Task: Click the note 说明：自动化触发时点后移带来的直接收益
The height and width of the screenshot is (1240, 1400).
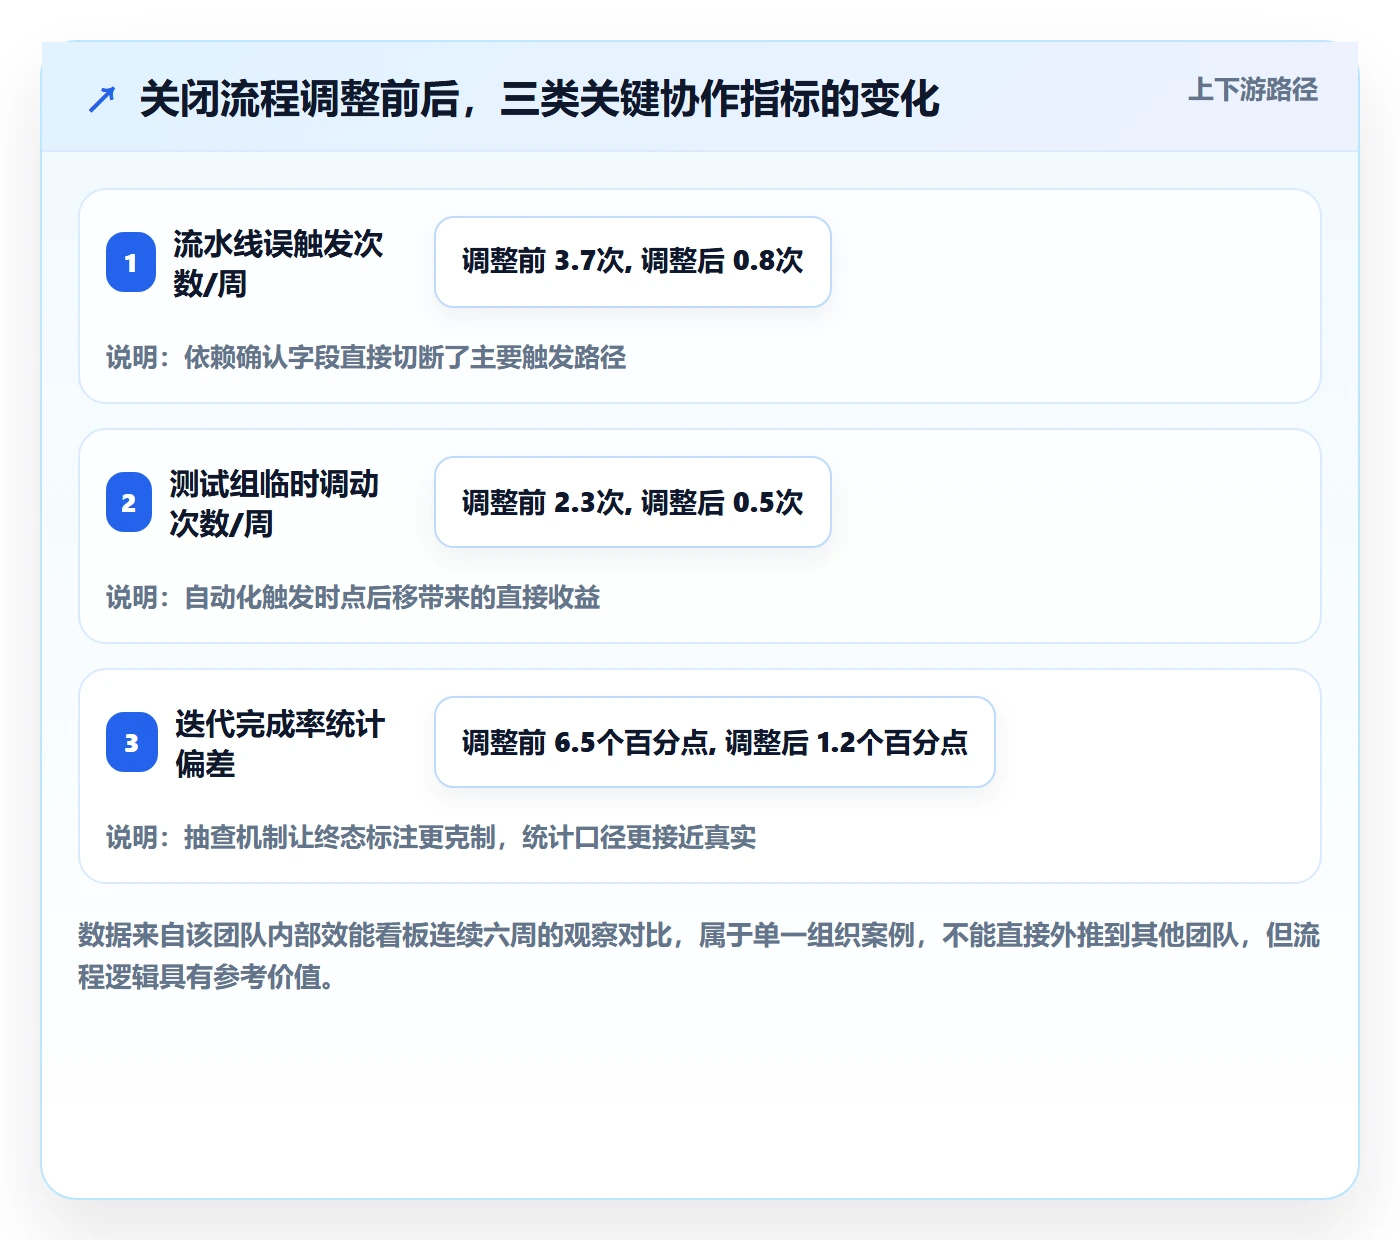Action: click(x=353, y=597)
